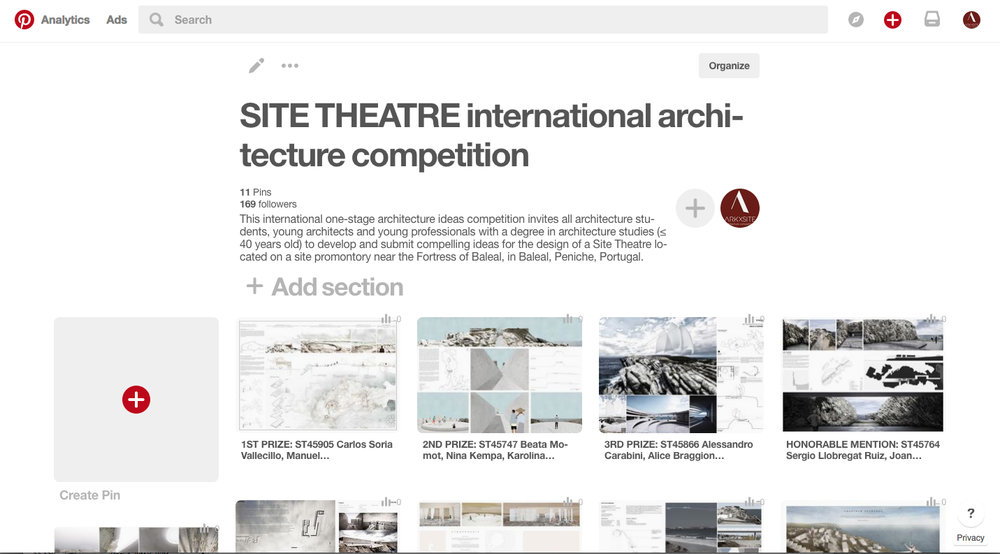Screen dimensions: 1000x554
Task: Click the question mark help icon
Action: click(970, 514)
